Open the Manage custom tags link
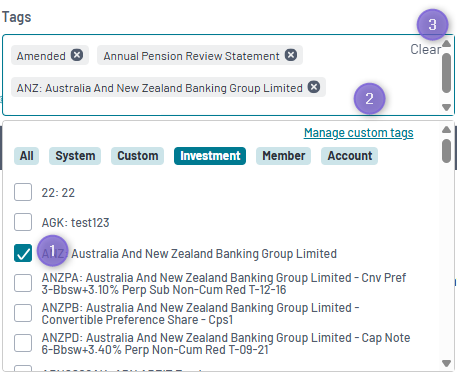This screenshot has width=457, height=376. tap(359, 133)
